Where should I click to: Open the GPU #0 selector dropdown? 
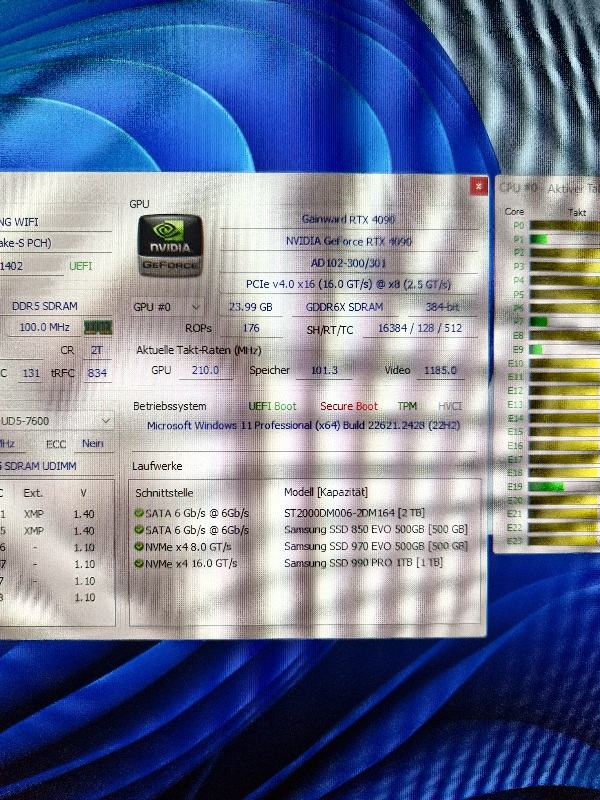coord(166,307)
